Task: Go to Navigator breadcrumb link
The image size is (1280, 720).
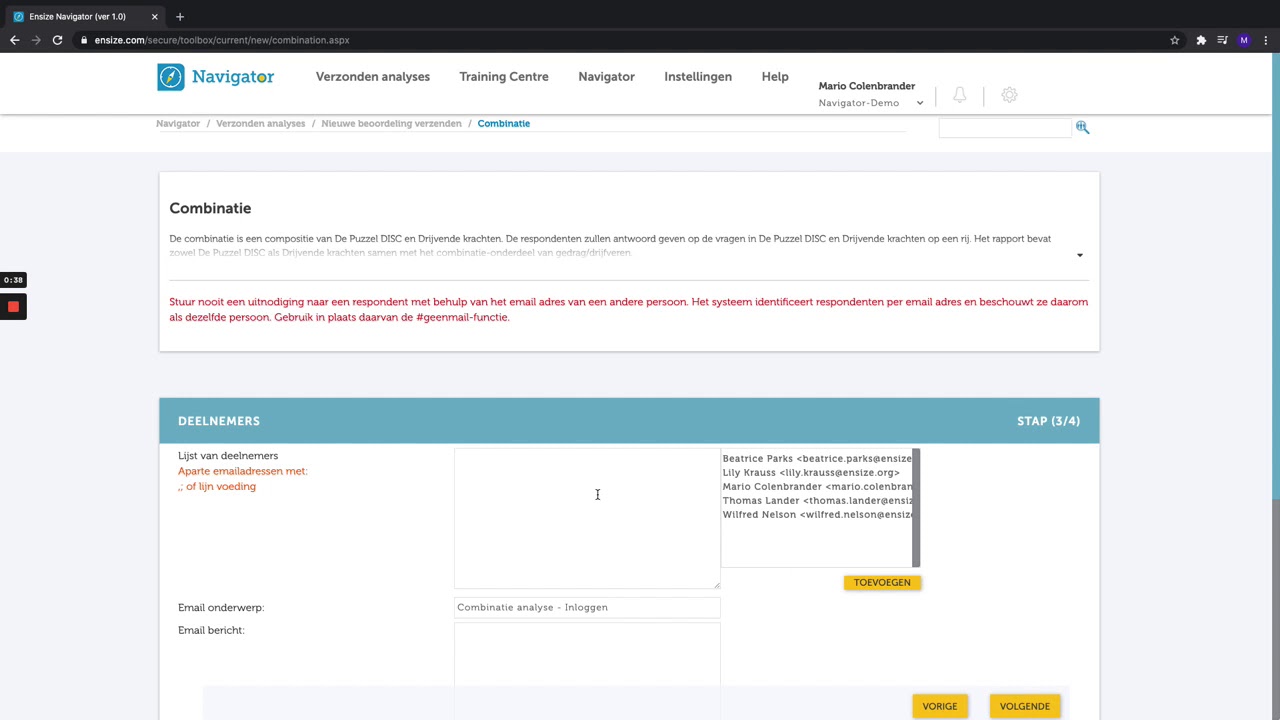Action: (178, 123)
